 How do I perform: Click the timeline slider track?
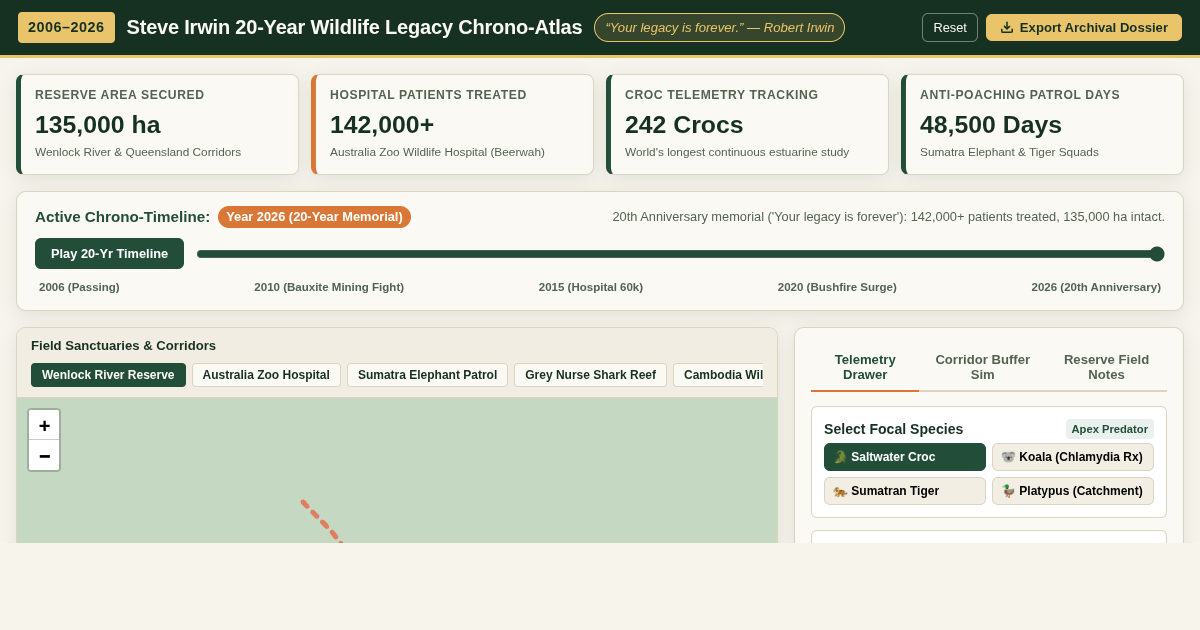(680, 254)
